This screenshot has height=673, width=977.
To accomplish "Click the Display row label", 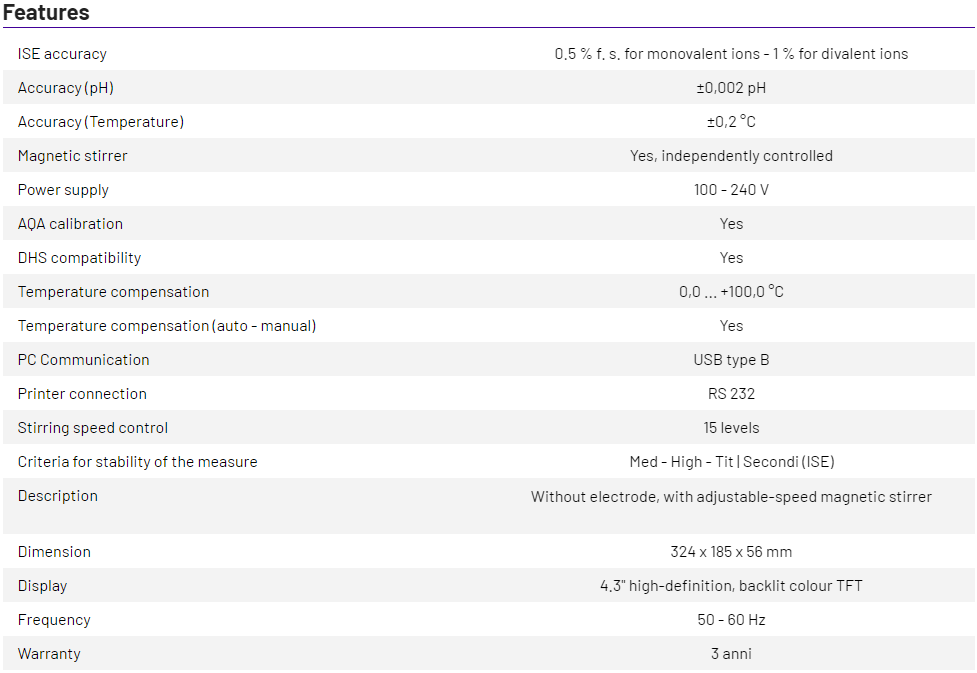I will coord(43,586).
